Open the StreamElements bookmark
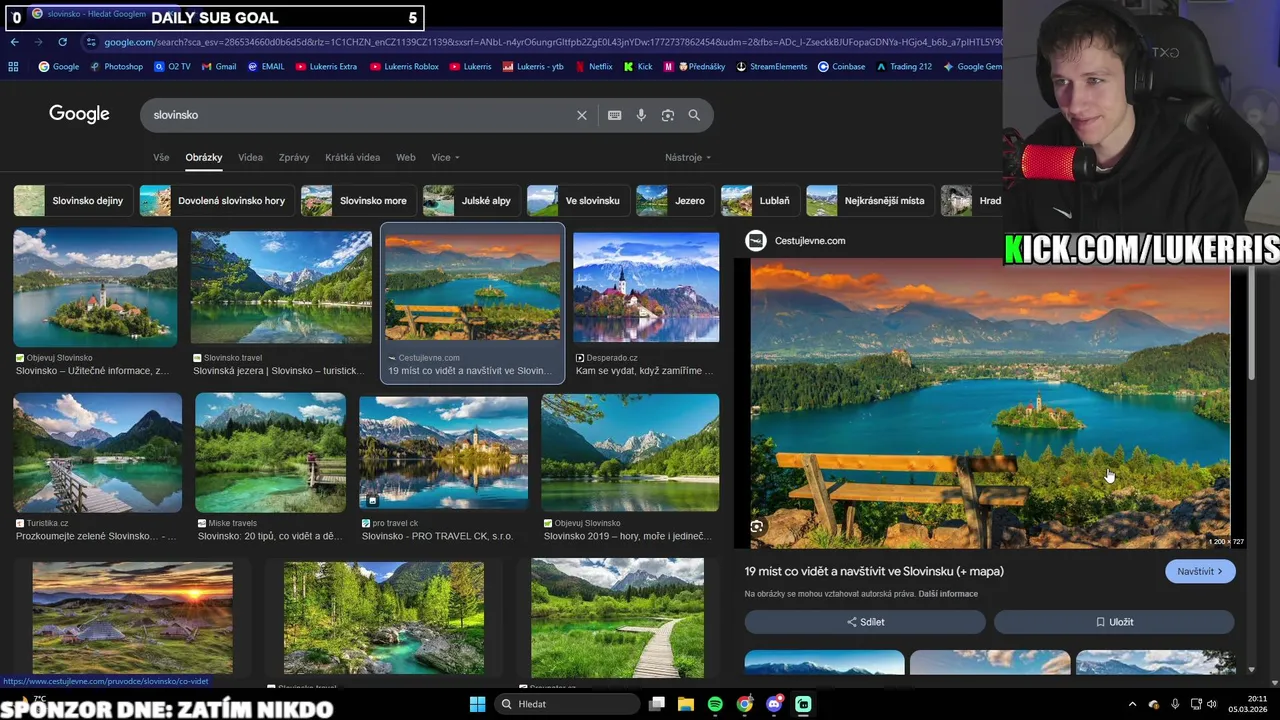The width and height of the screenshot is (1280, 720). (x=771, y=67)
